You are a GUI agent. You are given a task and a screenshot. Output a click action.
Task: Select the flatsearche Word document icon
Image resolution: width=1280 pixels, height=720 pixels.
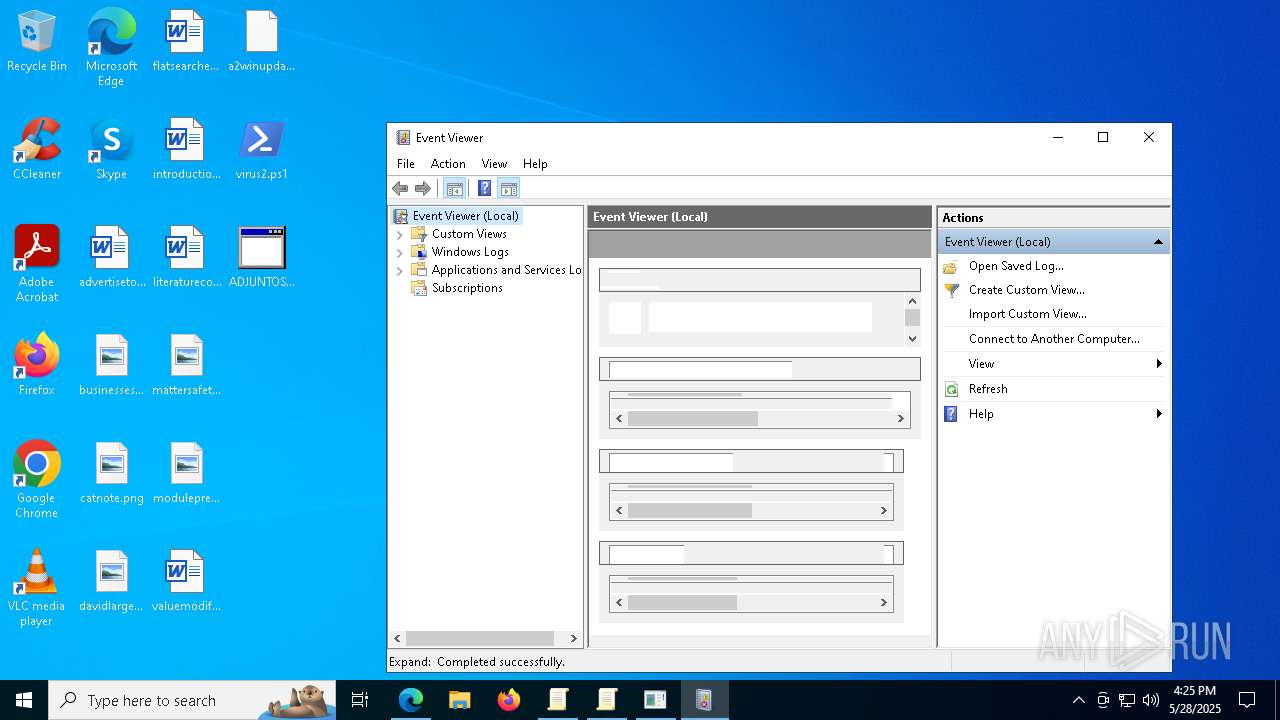pos(185,42)
